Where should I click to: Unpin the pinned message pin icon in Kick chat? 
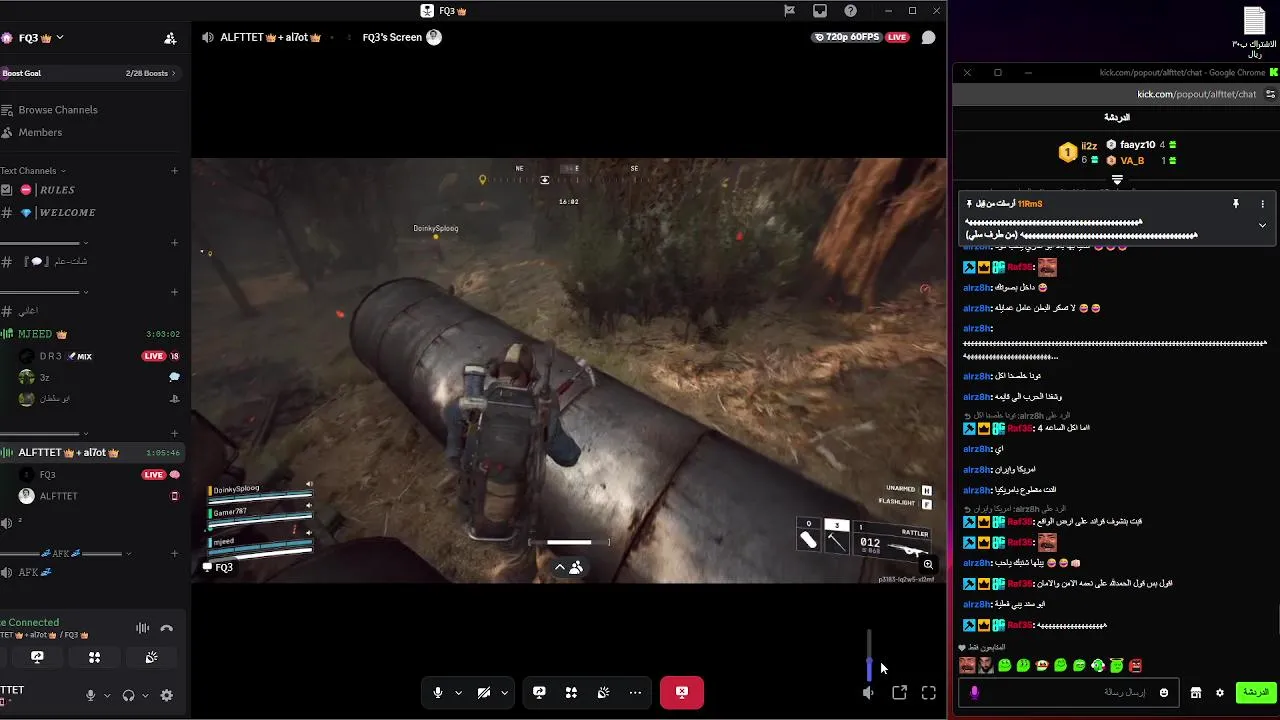click(1236, 203)
